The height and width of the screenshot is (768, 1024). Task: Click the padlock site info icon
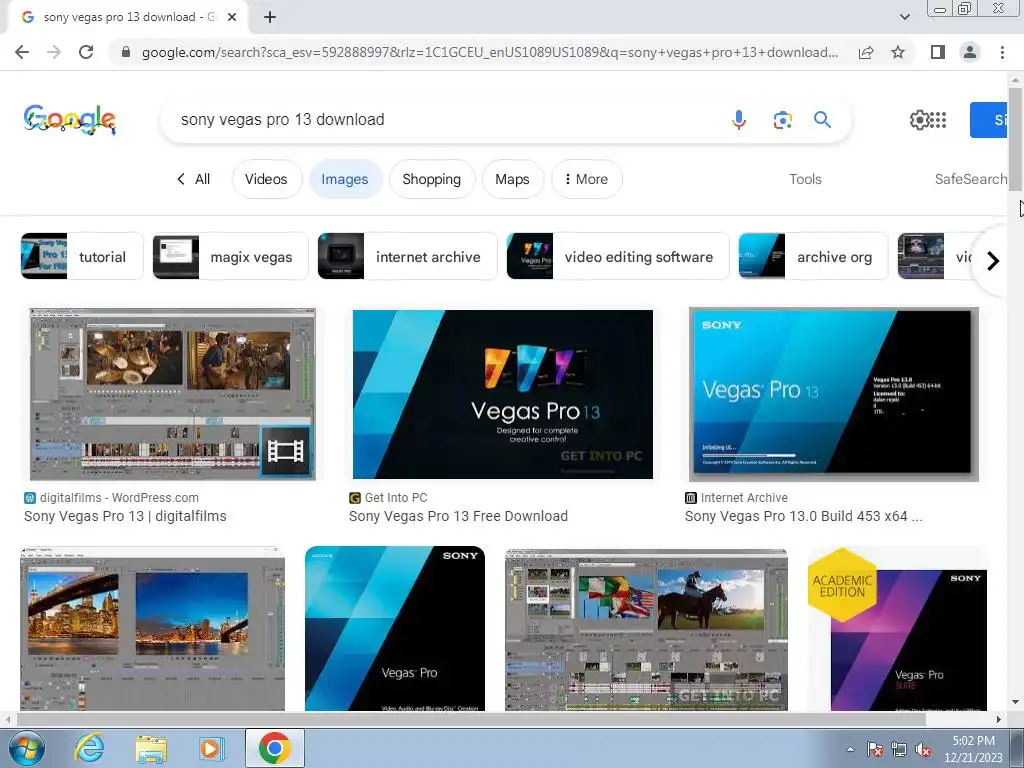126,52
